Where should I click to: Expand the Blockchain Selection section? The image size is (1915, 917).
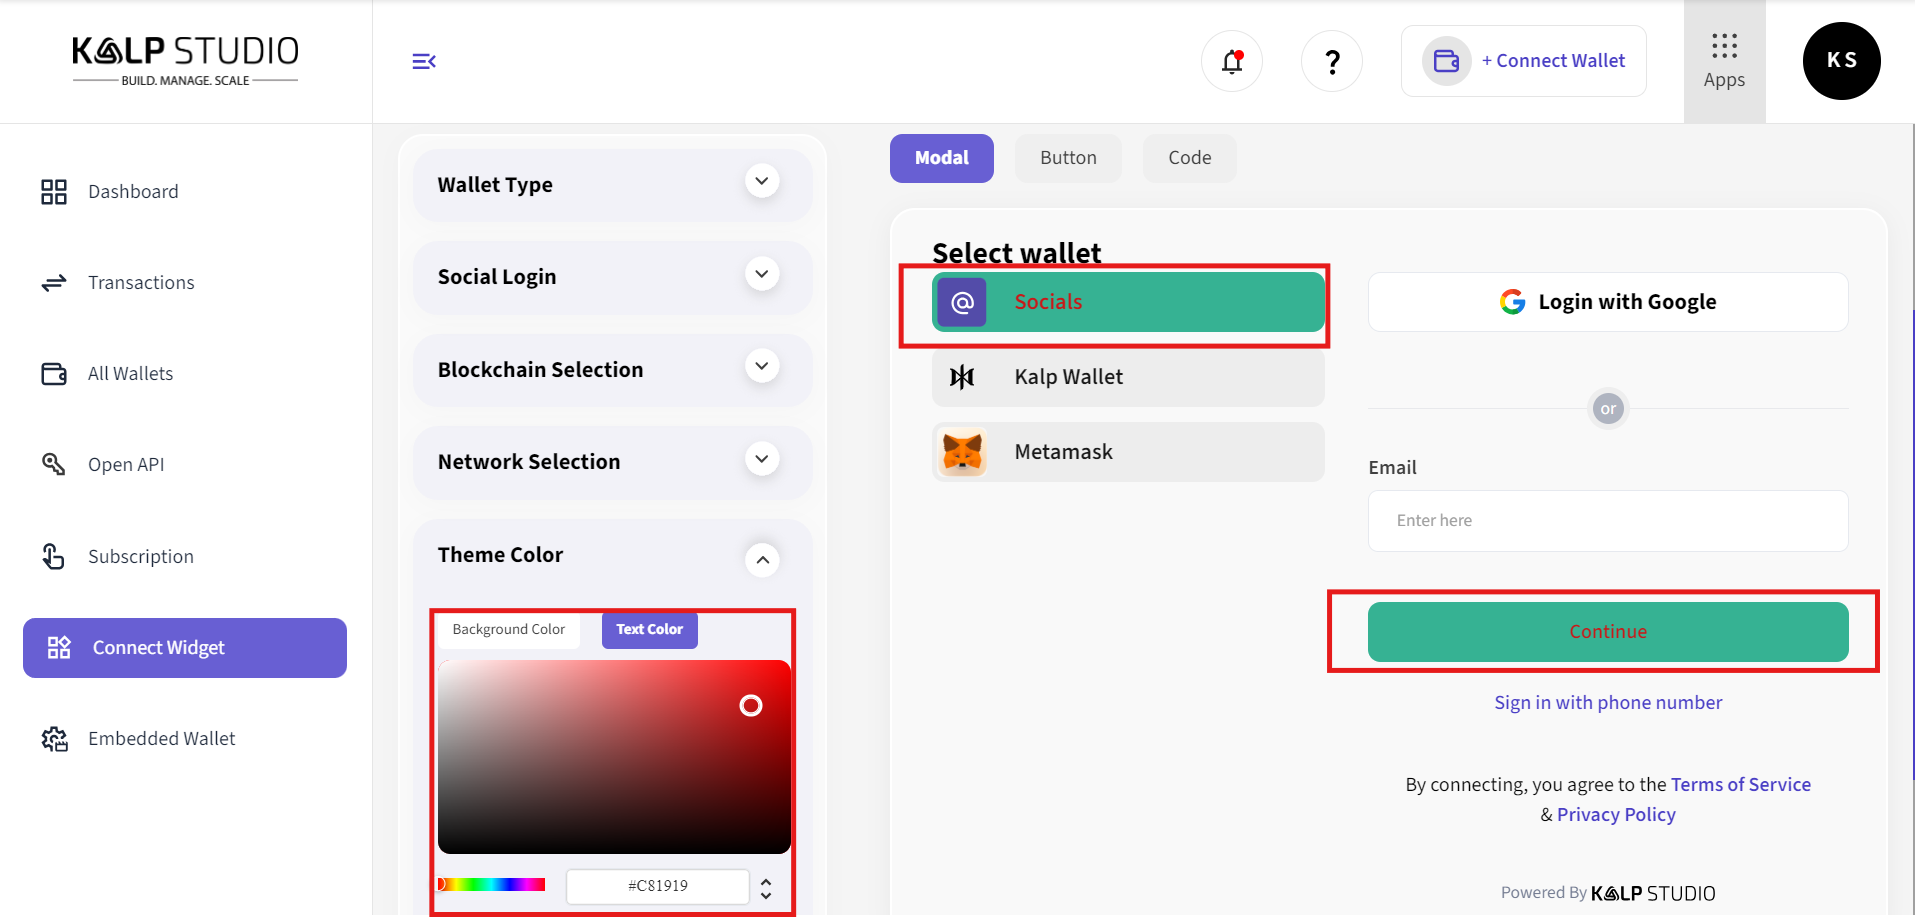pos(762,366)
